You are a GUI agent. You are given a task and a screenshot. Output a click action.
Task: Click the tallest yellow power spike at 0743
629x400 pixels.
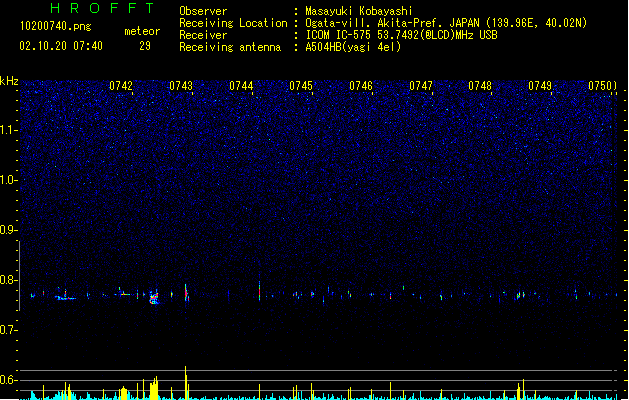point(186,382)
